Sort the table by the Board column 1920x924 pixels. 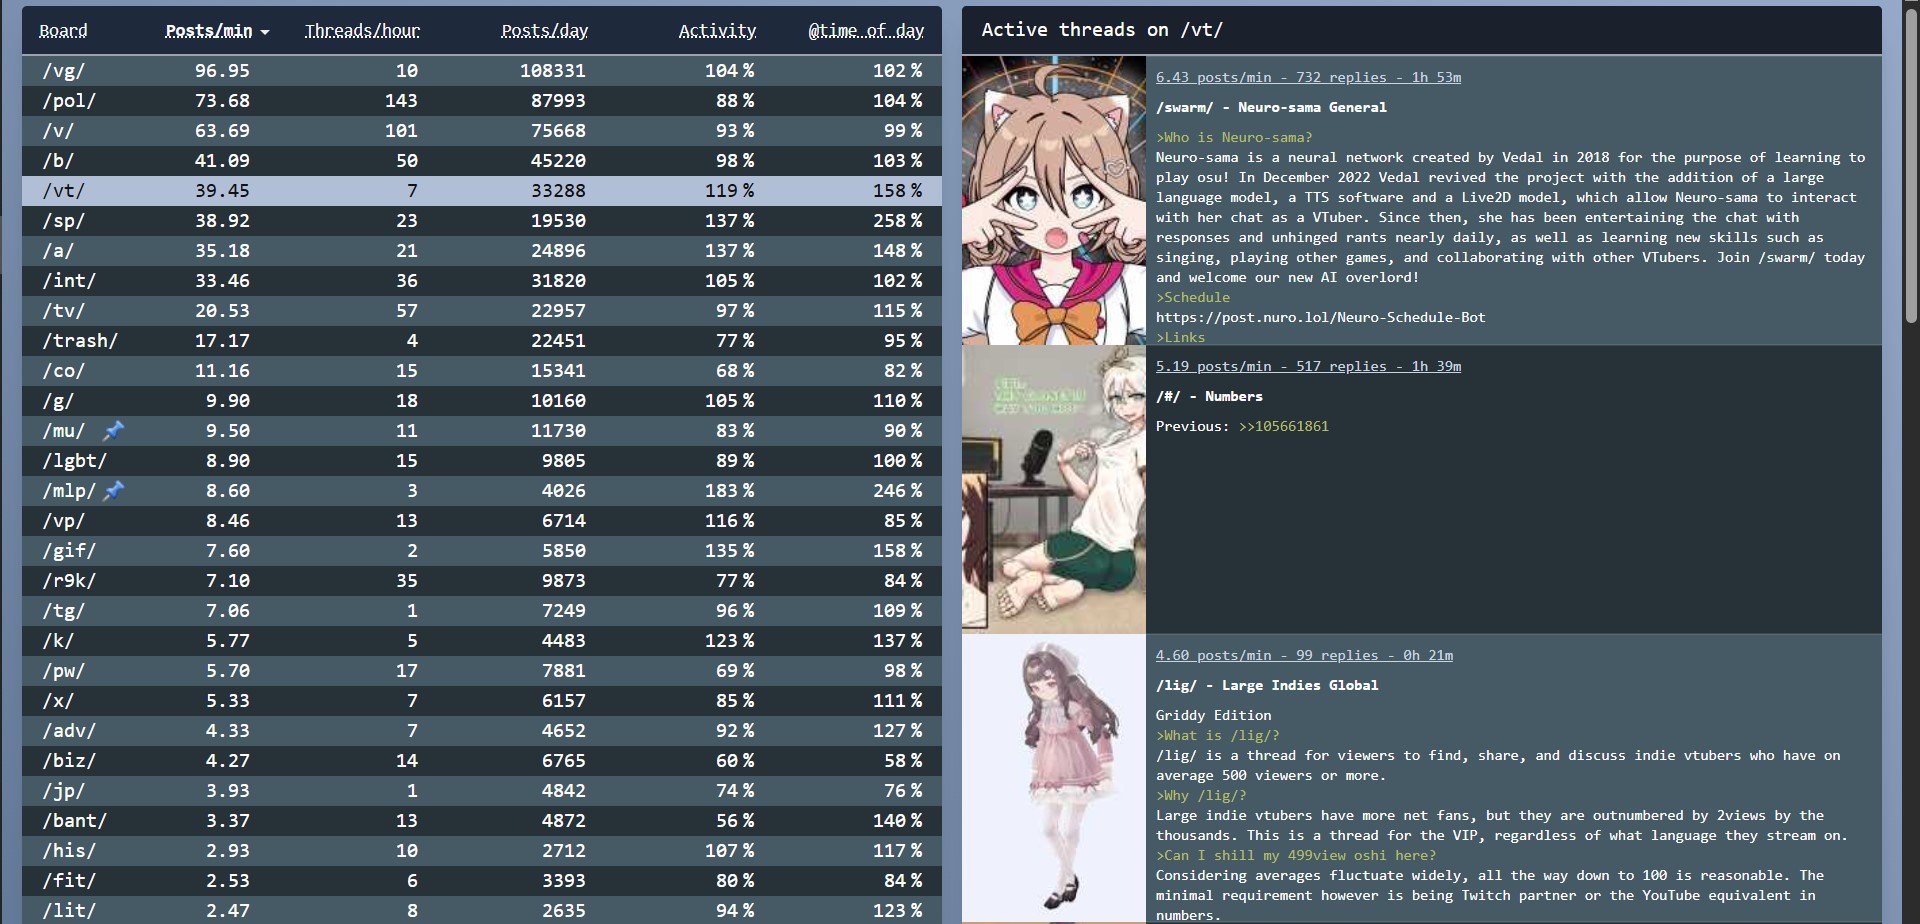pos(63,31)
